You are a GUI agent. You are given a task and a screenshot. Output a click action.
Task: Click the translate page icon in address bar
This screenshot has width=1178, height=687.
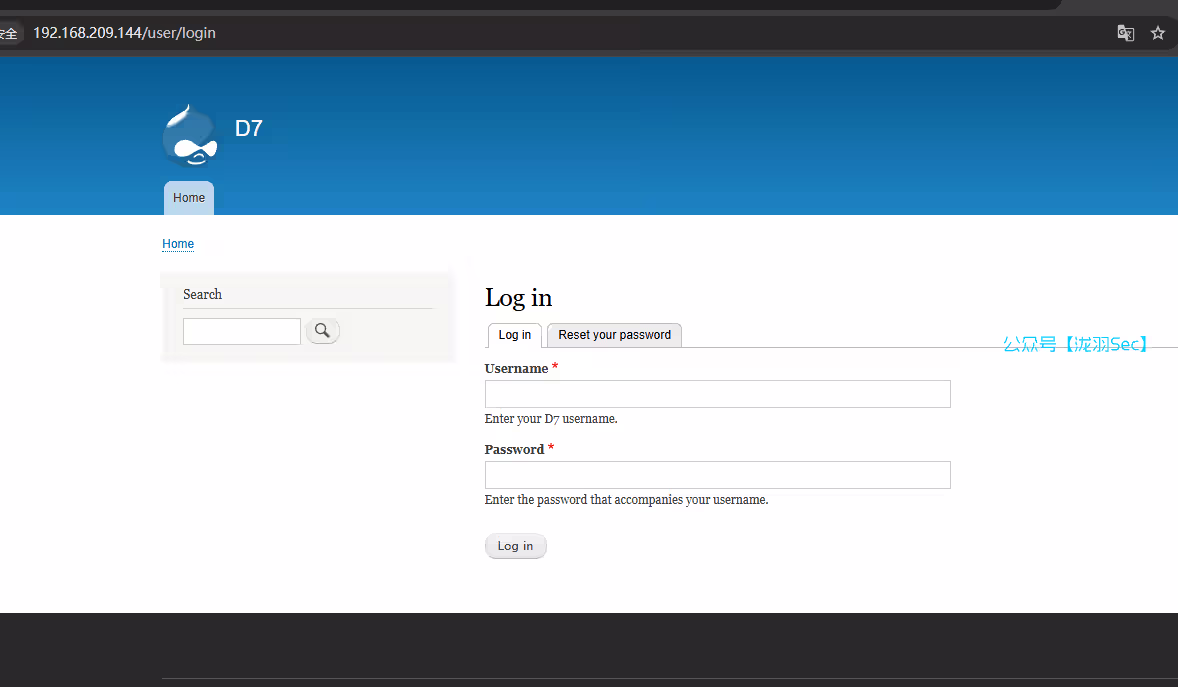[x=1125, y=33]
